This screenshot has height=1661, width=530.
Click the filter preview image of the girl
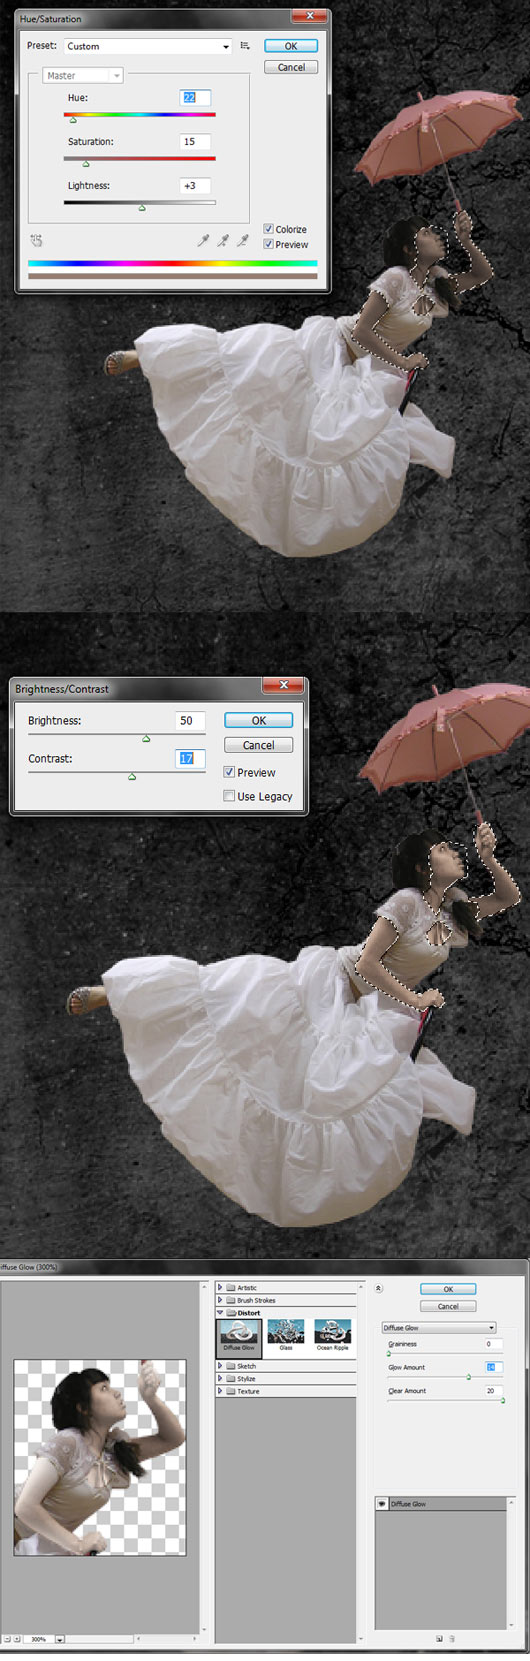100,1457
